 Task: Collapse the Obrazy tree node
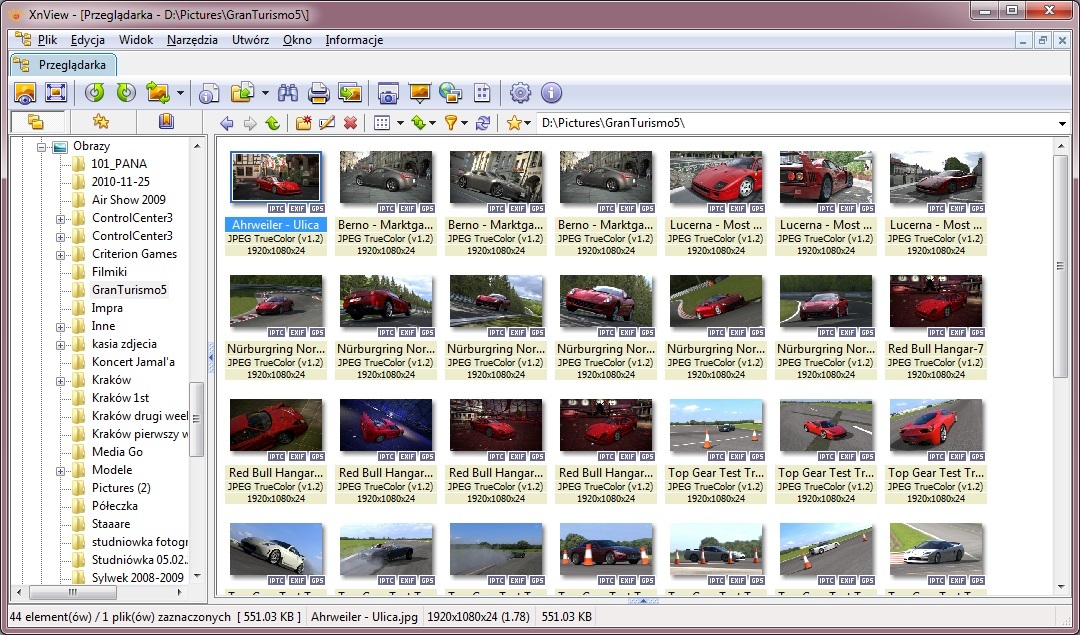pos(42,147)
